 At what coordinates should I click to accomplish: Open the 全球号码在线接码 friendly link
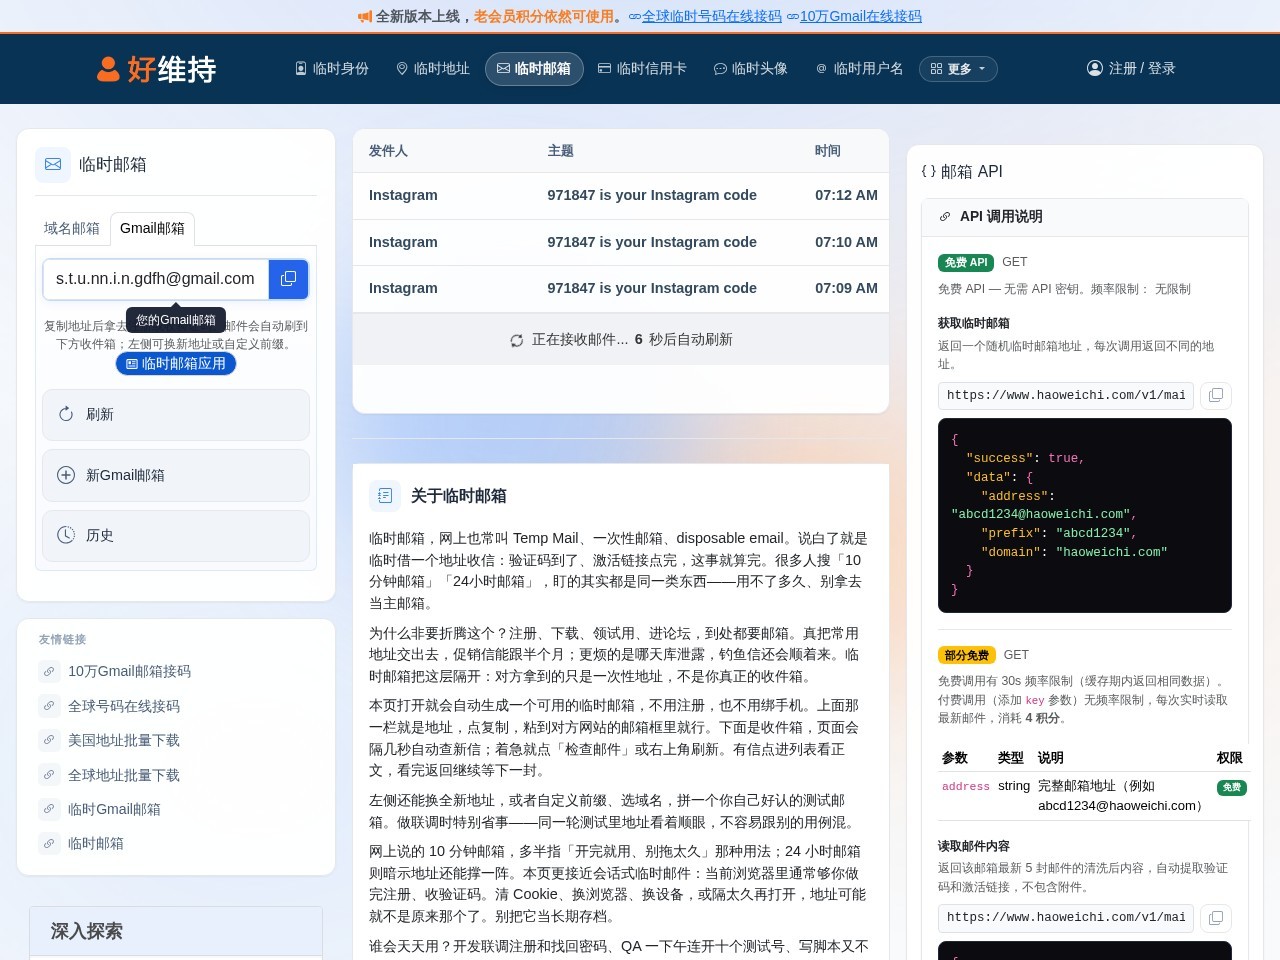pos(124,706)
